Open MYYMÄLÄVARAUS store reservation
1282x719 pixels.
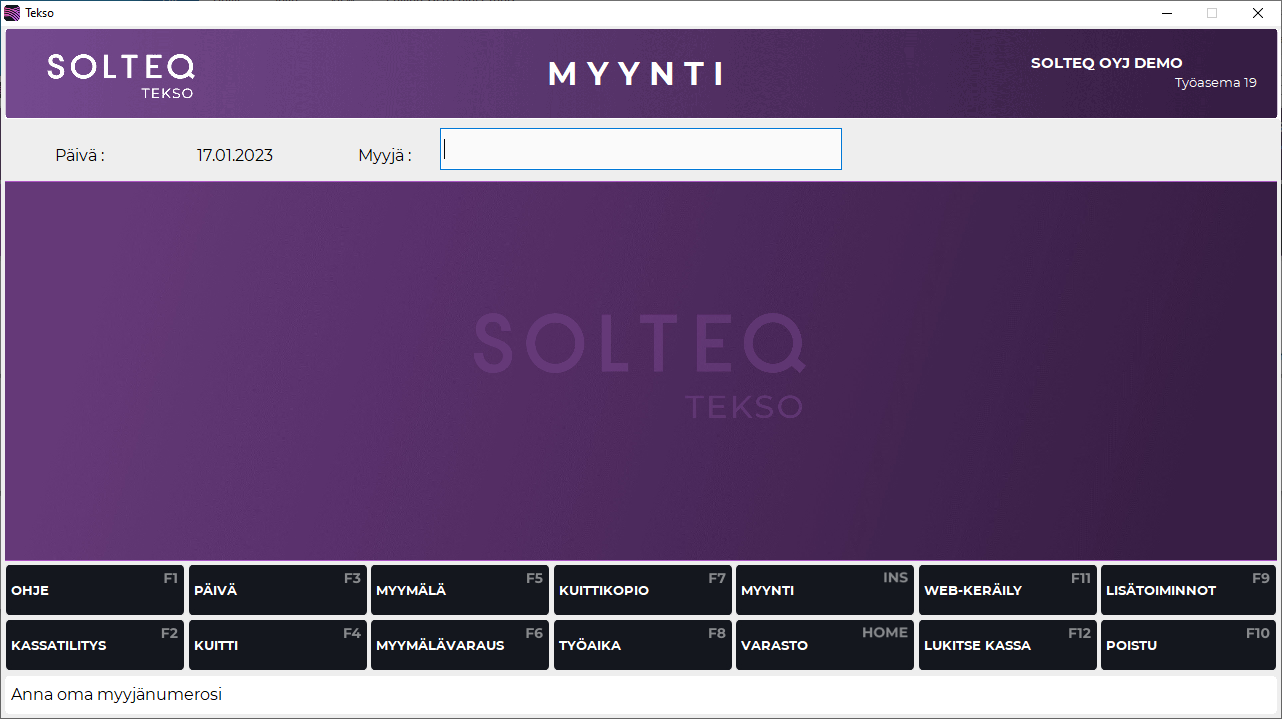460,645
